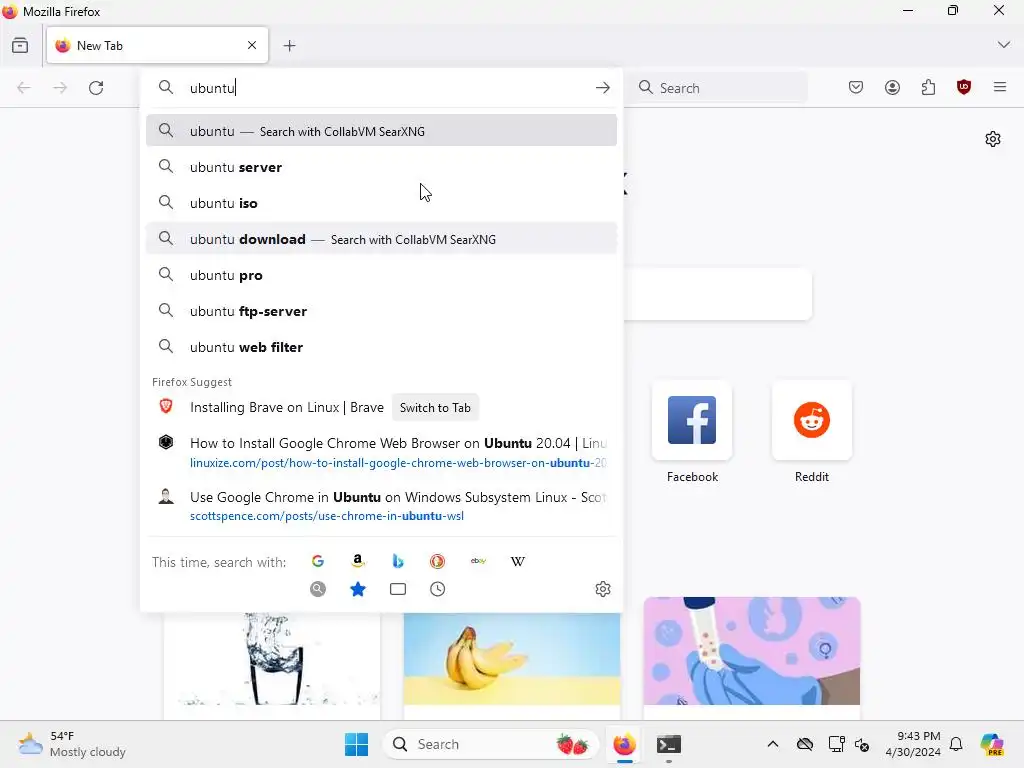Screen dimensions: 1024x768
Task: Search open tabs with tab icon
Action: (398, 589)
